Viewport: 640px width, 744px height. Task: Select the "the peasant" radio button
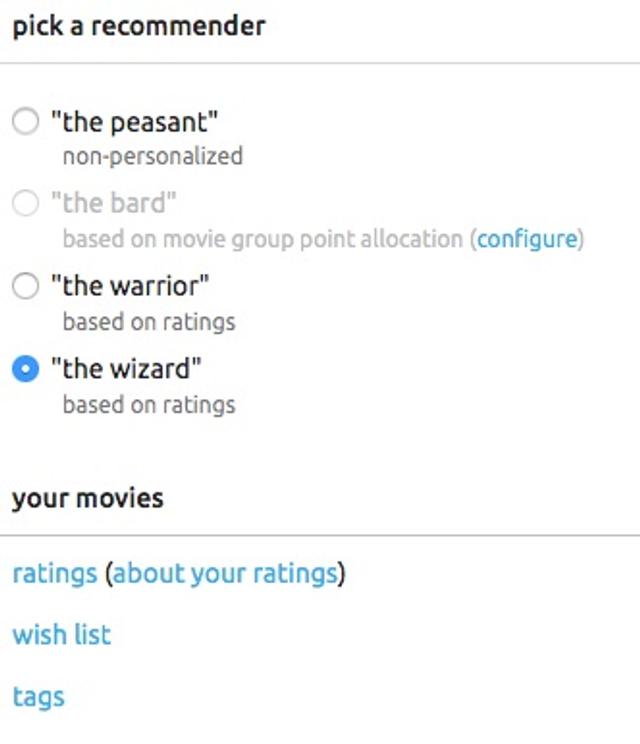point(25,123)
